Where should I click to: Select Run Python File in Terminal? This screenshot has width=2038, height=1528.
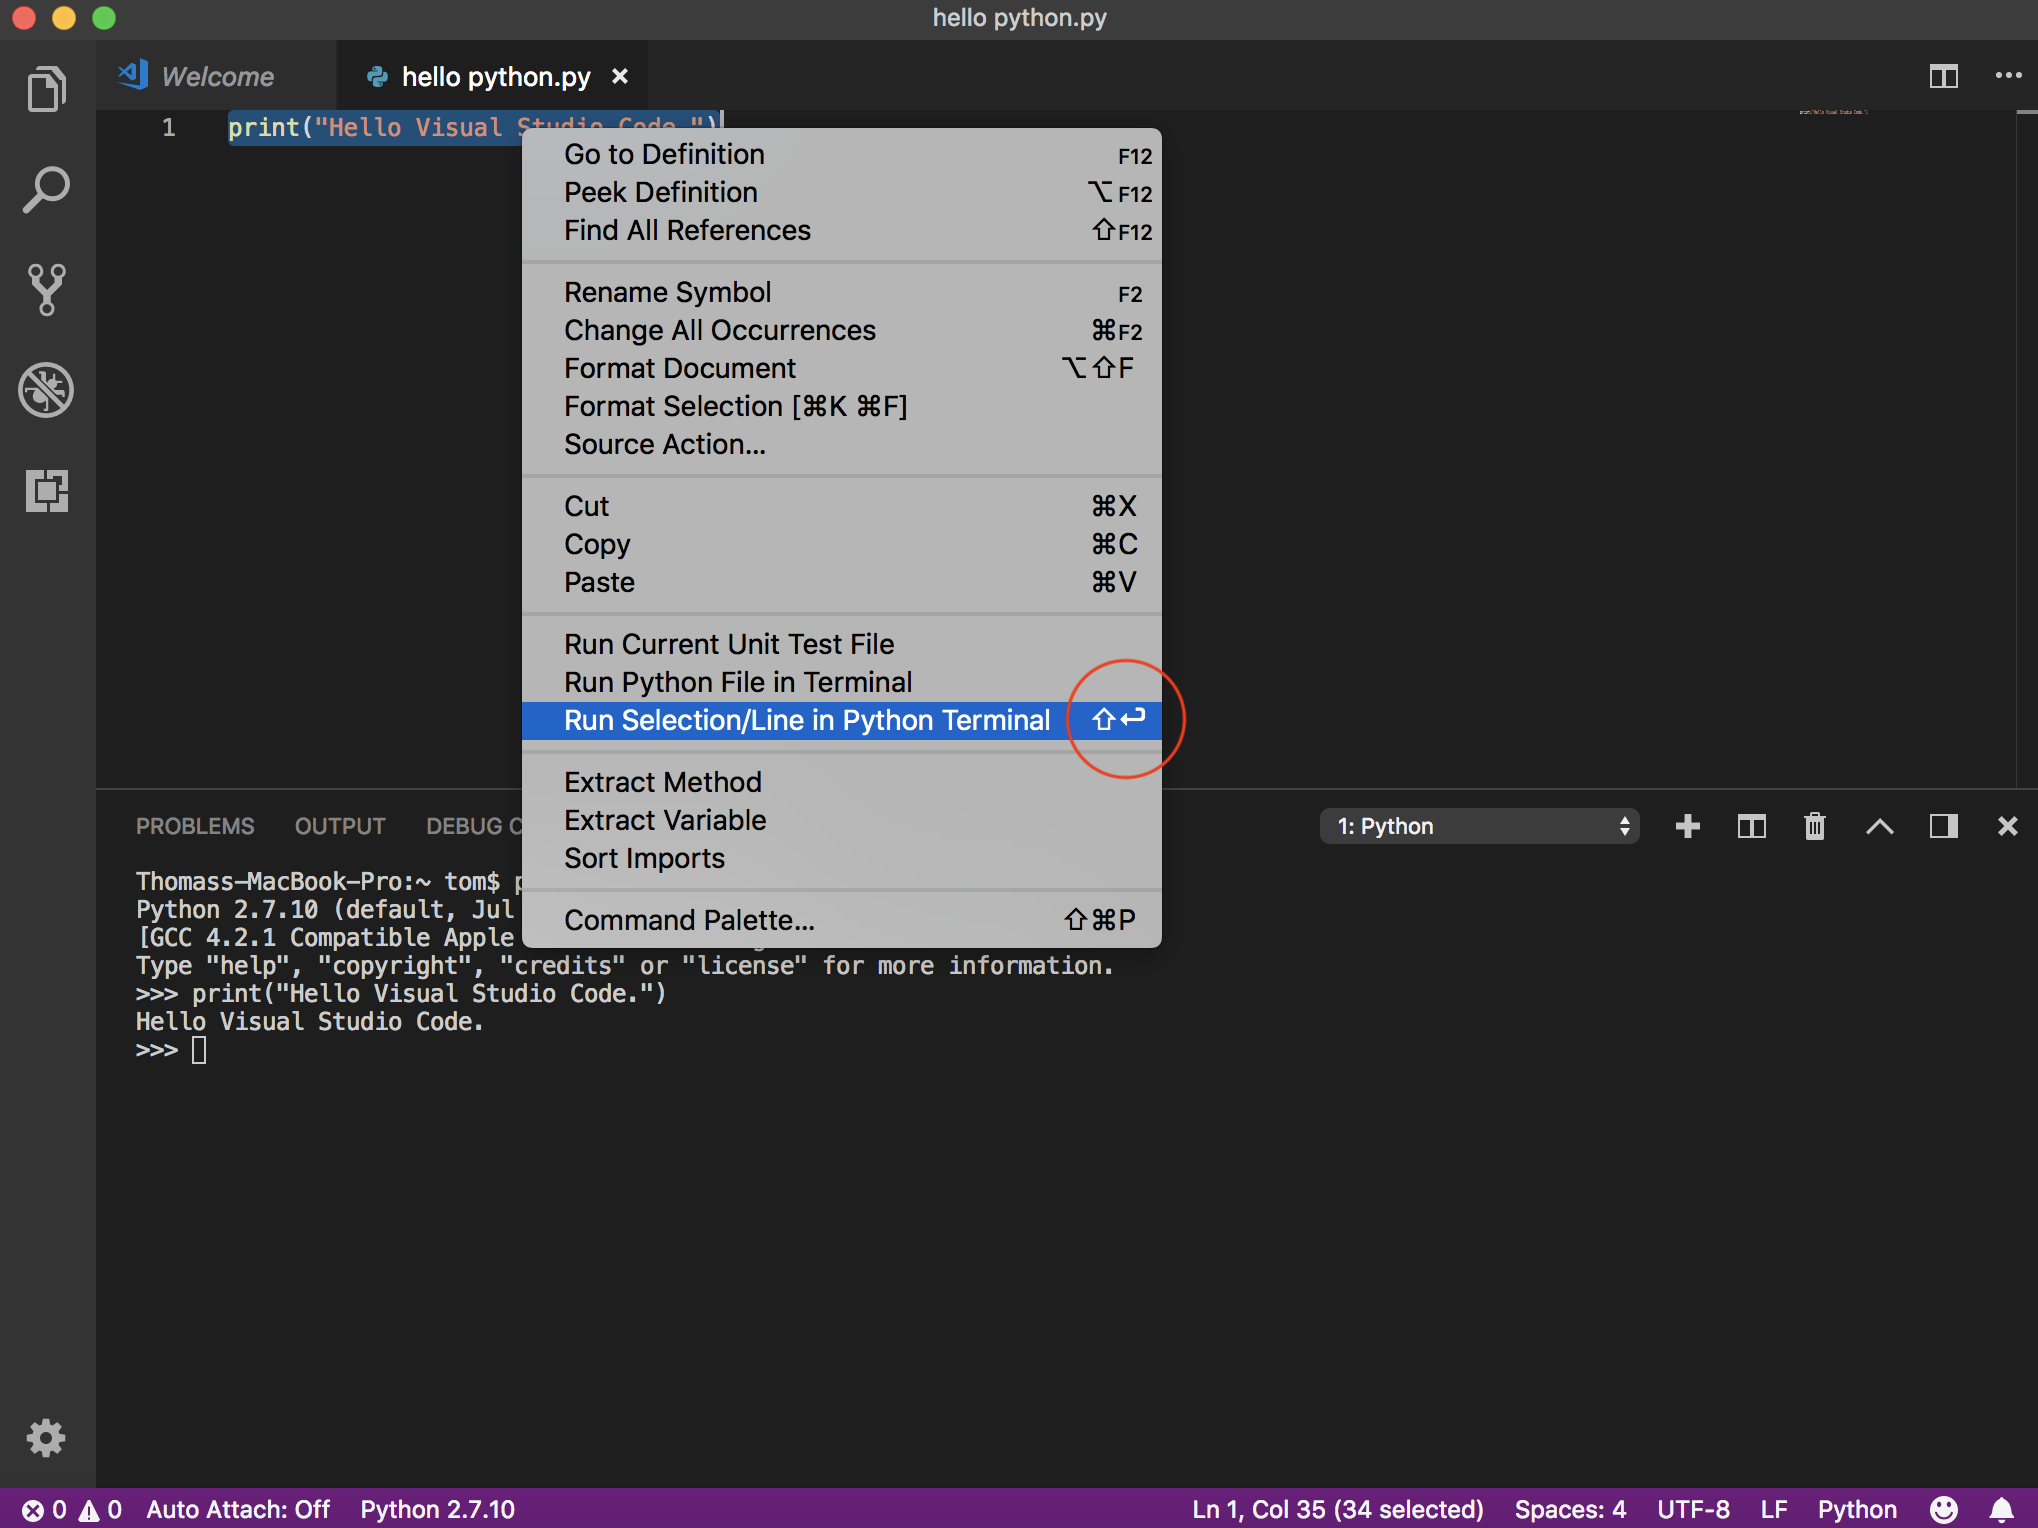click(x=842, y=682)
